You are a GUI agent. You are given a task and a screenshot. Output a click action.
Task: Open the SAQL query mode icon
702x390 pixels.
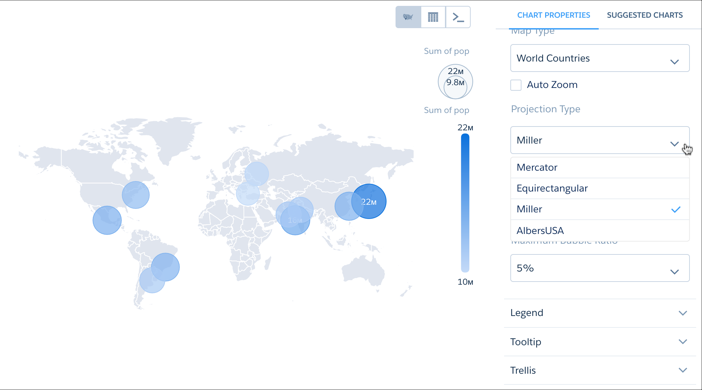click(458, 17)
